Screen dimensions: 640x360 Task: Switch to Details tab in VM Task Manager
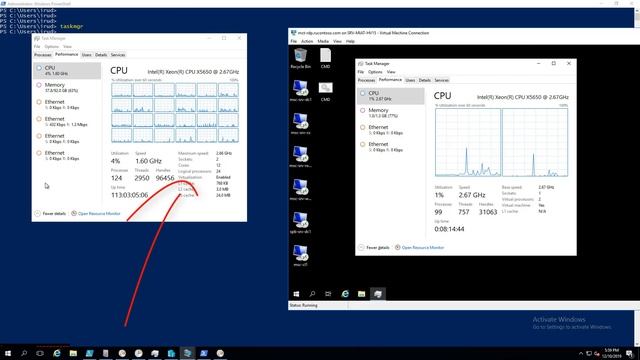(x=424, y=80)
